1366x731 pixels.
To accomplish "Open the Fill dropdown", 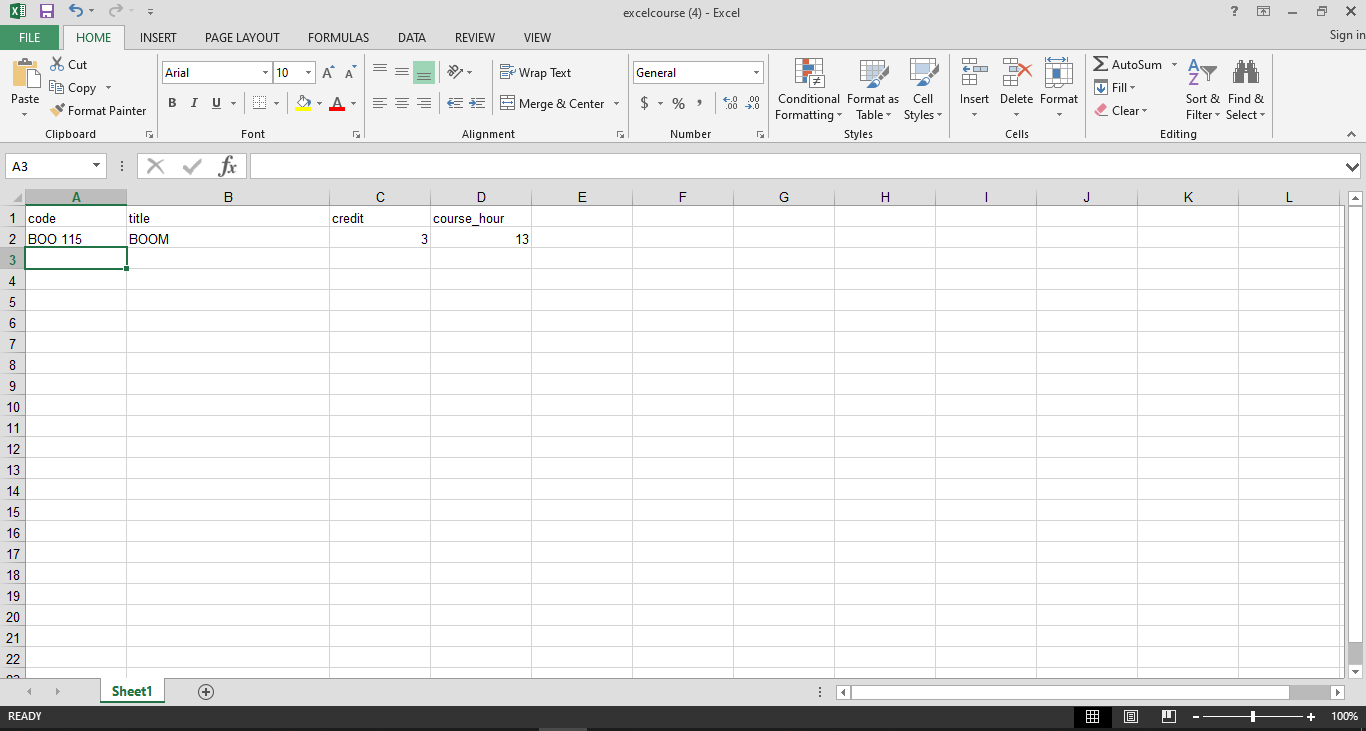I will 1114,87.
